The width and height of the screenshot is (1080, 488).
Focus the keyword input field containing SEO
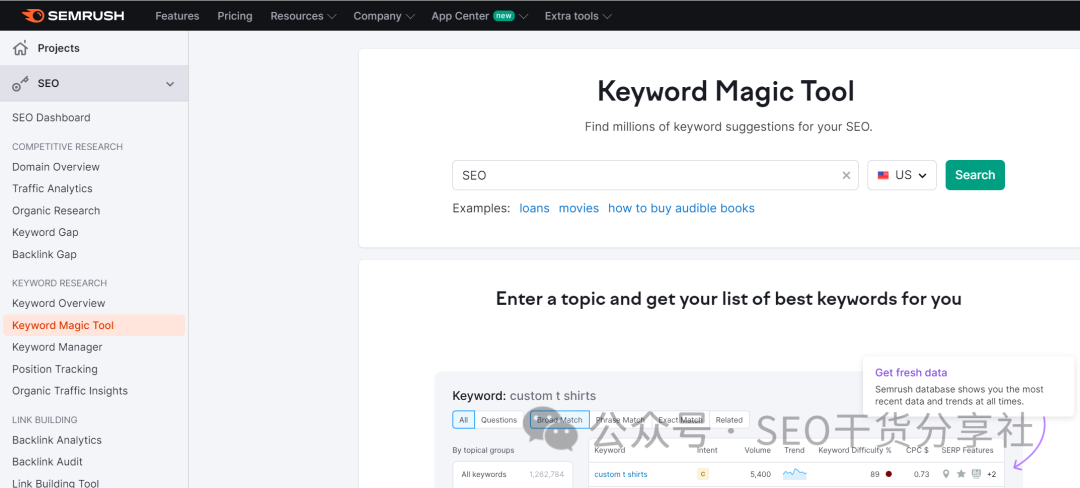click(x=655, y=176)
